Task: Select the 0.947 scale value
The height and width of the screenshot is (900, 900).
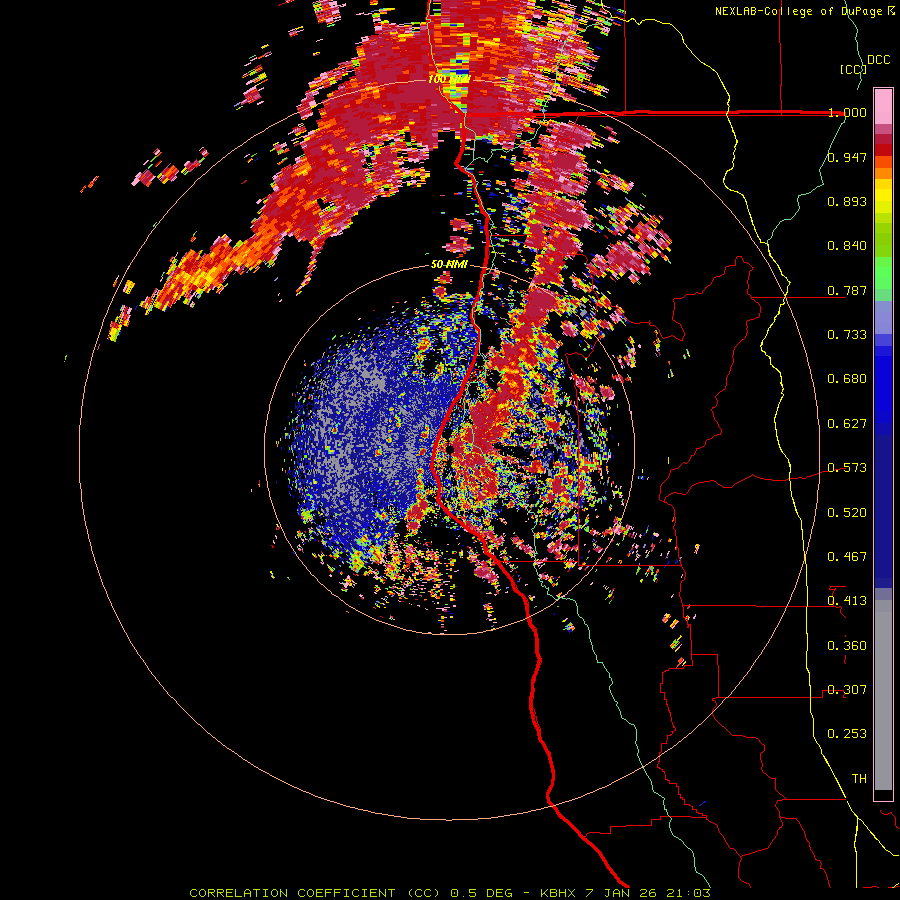Action: [x=847, y=157]
